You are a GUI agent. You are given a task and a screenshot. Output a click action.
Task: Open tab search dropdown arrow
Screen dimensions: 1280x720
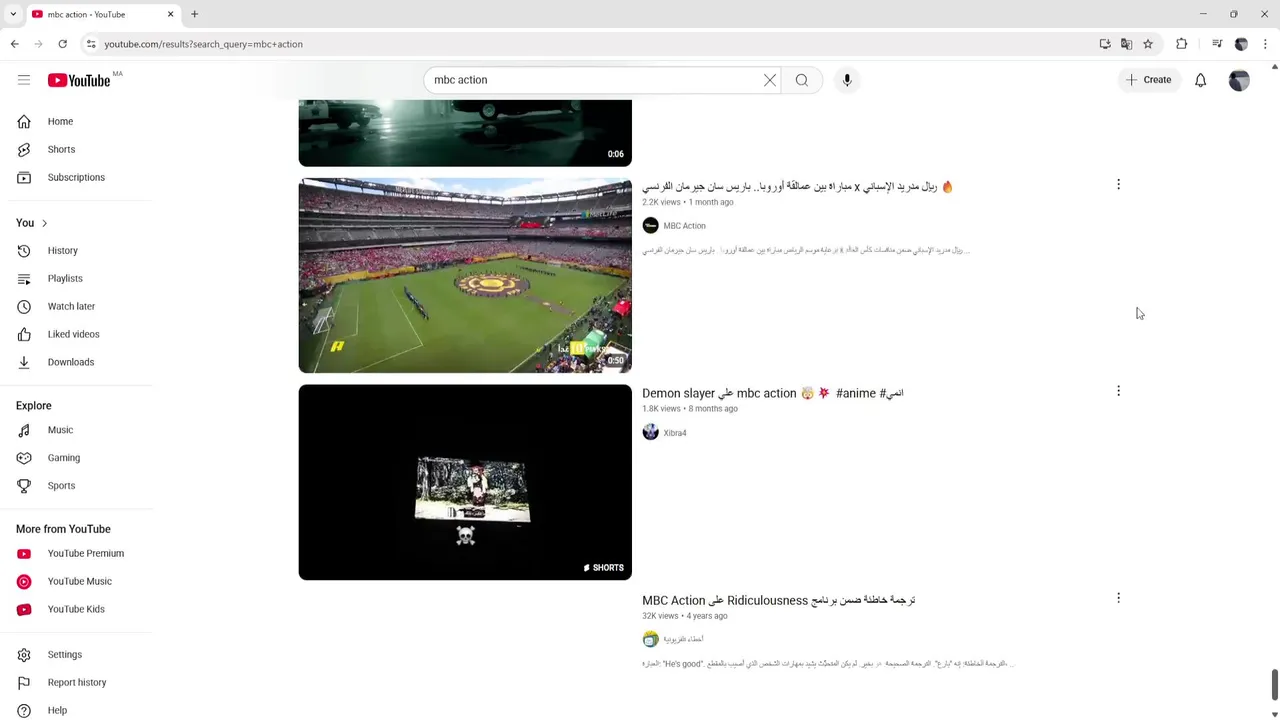pos(13,14)
